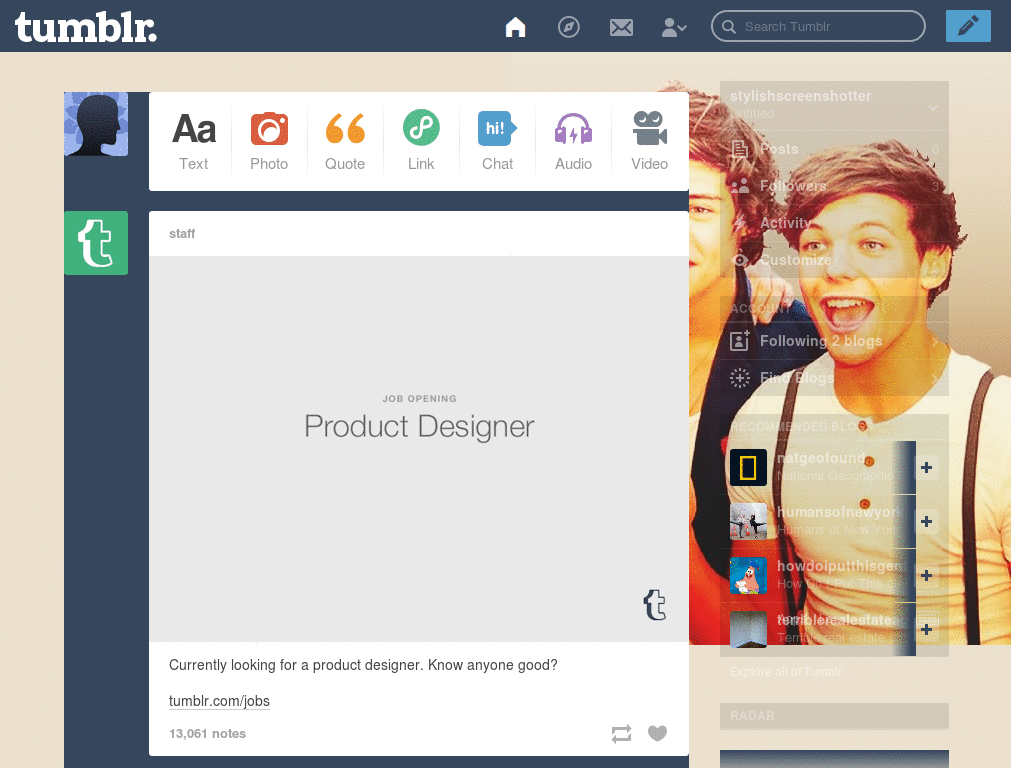Follow humansofnewyork with plus button

click(926, 521)
